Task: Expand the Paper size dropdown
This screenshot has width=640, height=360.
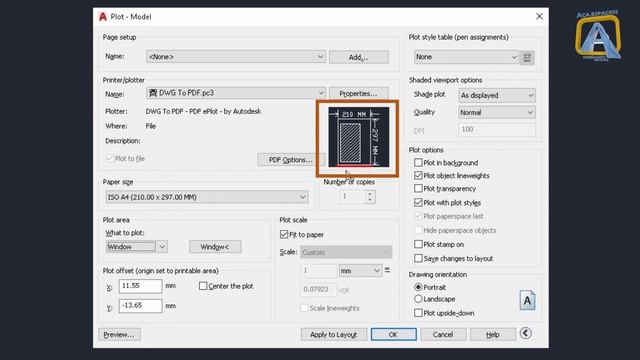Action: (x=207, y=197)
